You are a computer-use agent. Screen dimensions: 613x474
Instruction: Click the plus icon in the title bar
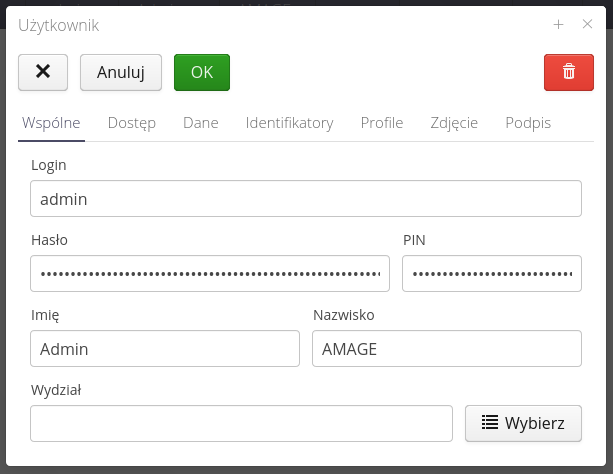558,25
